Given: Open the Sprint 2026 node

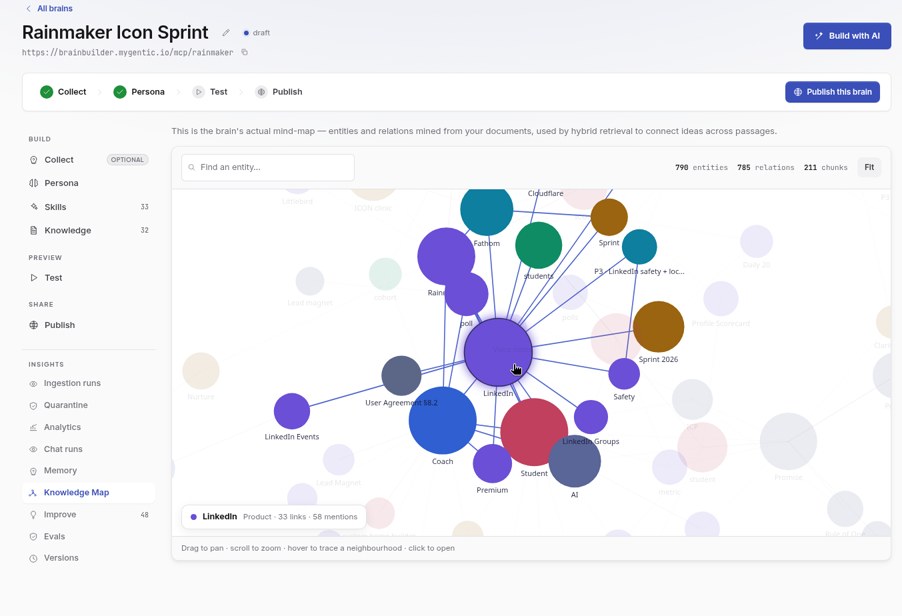Looking at the screenshot, I should (x=659, y=327).
